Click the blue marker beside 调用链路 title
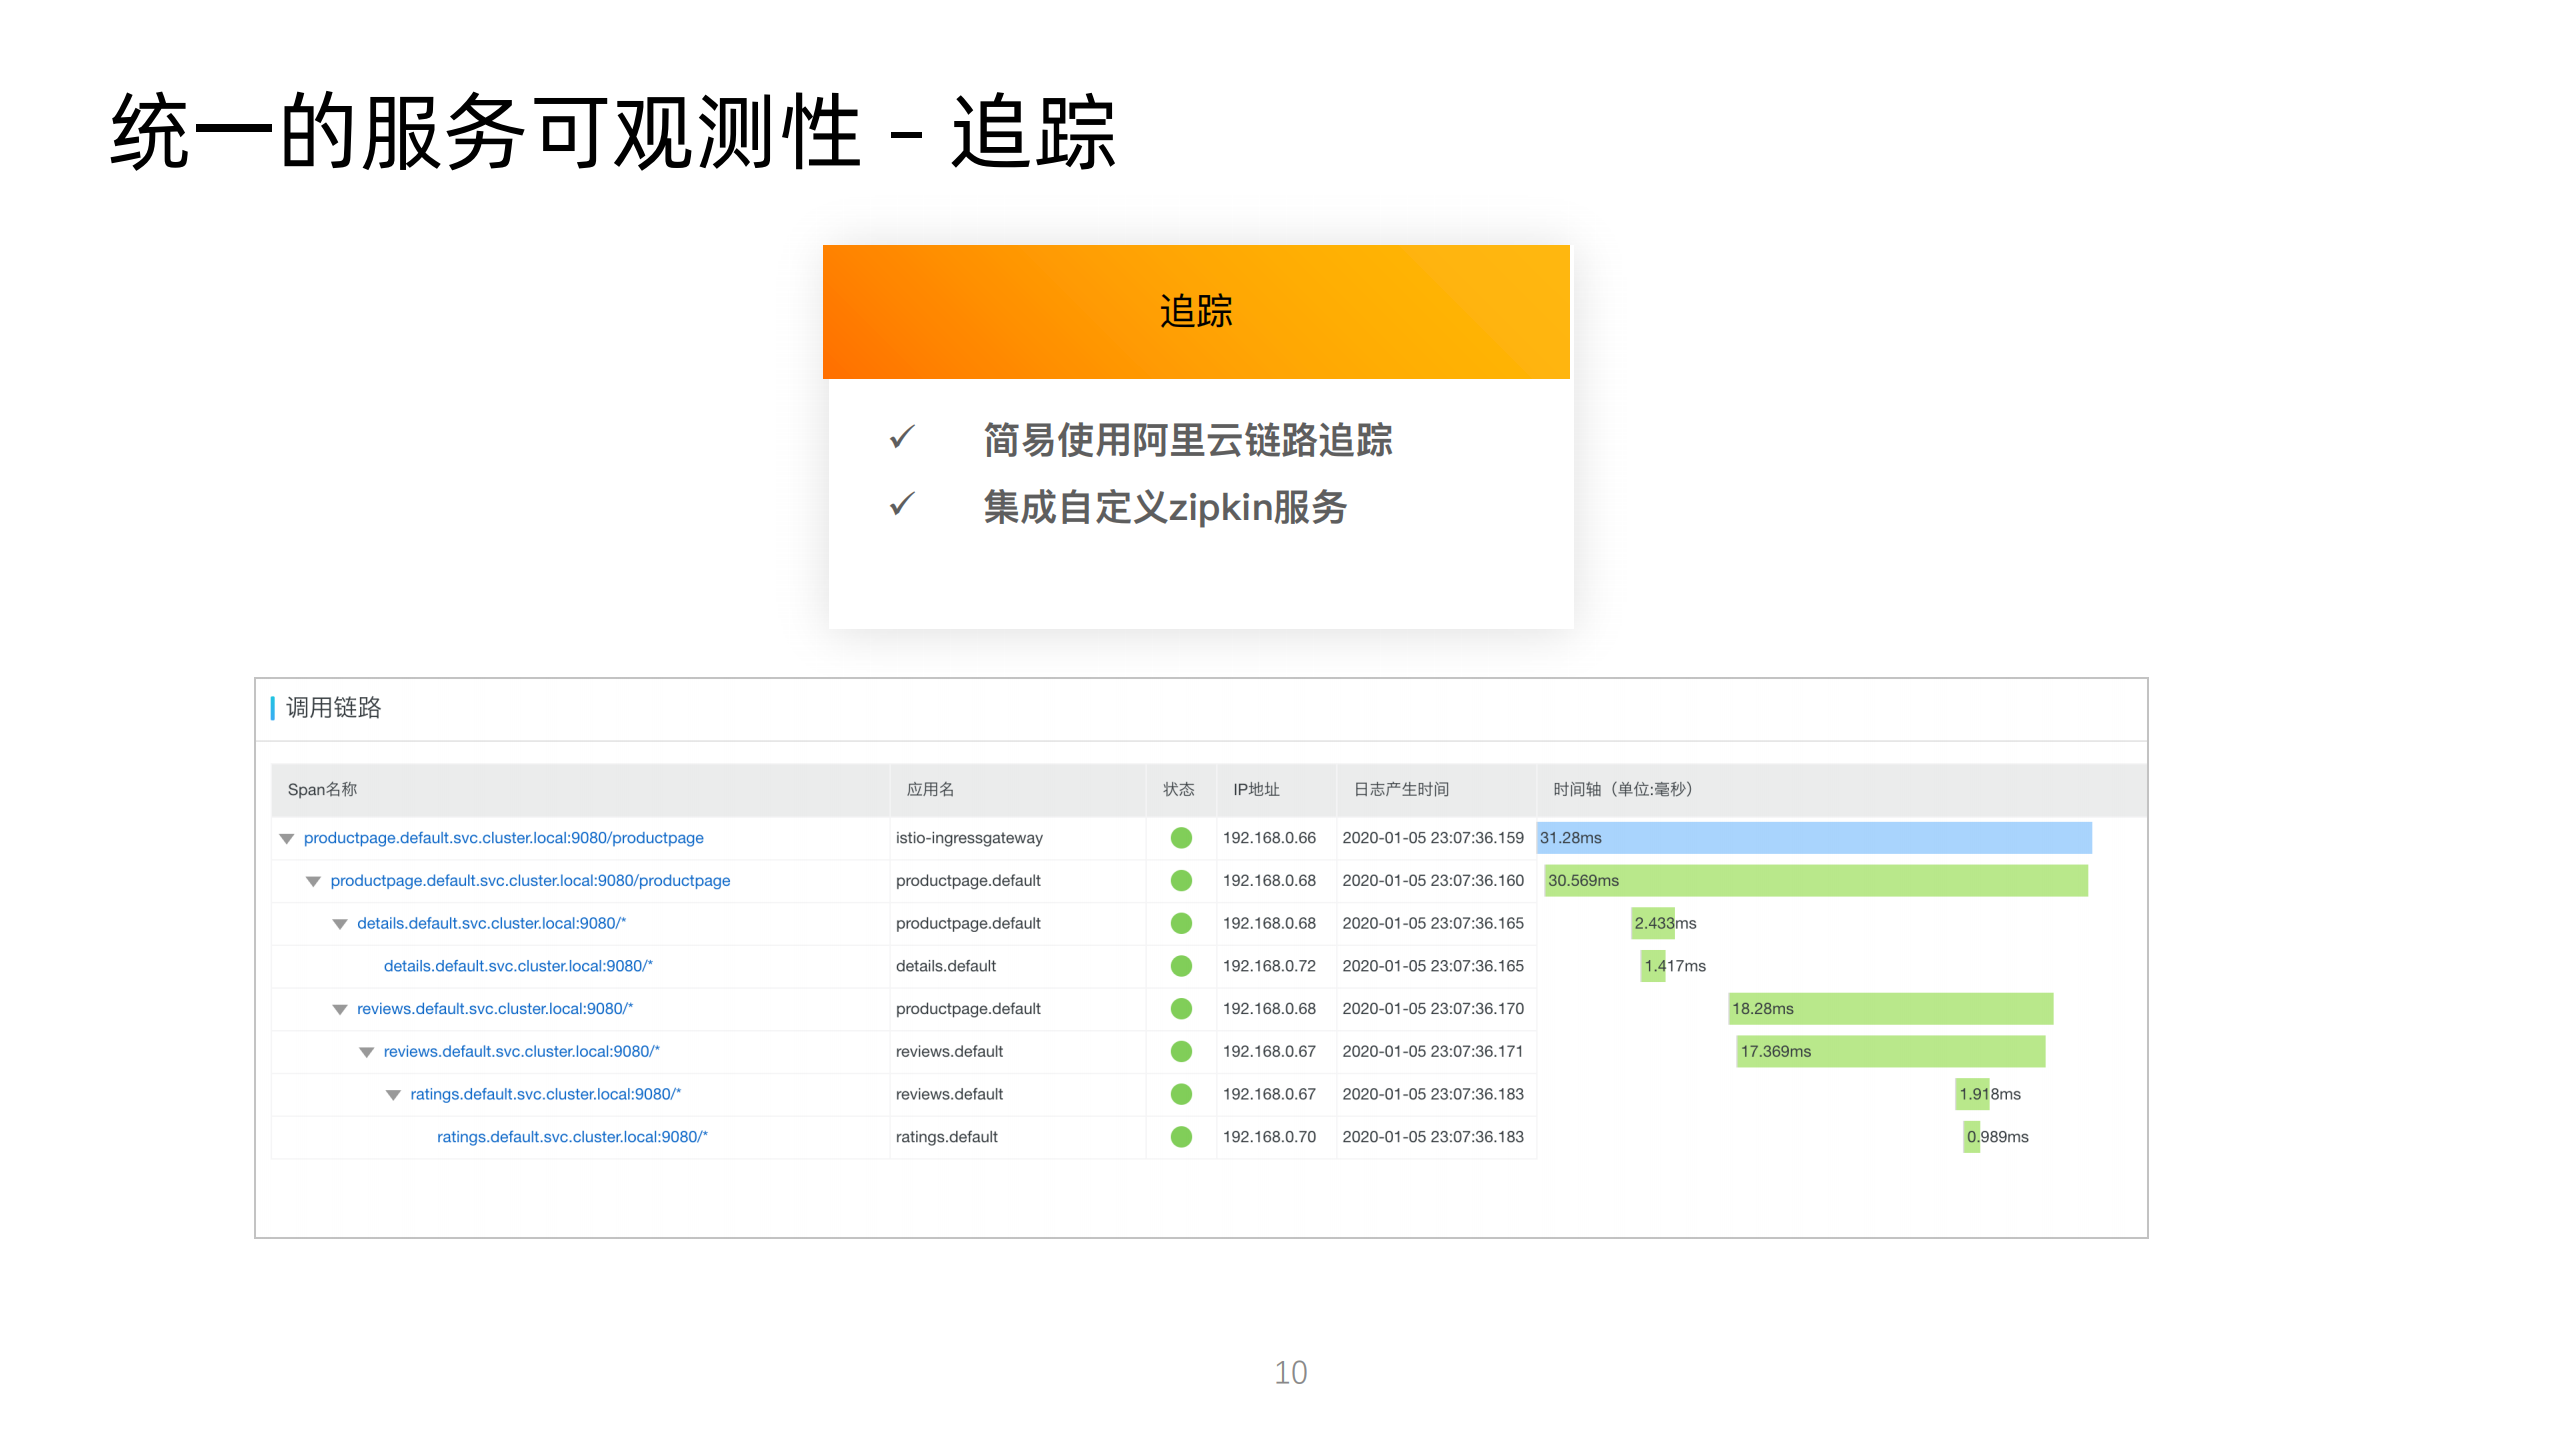 click(x=271, y=709)
